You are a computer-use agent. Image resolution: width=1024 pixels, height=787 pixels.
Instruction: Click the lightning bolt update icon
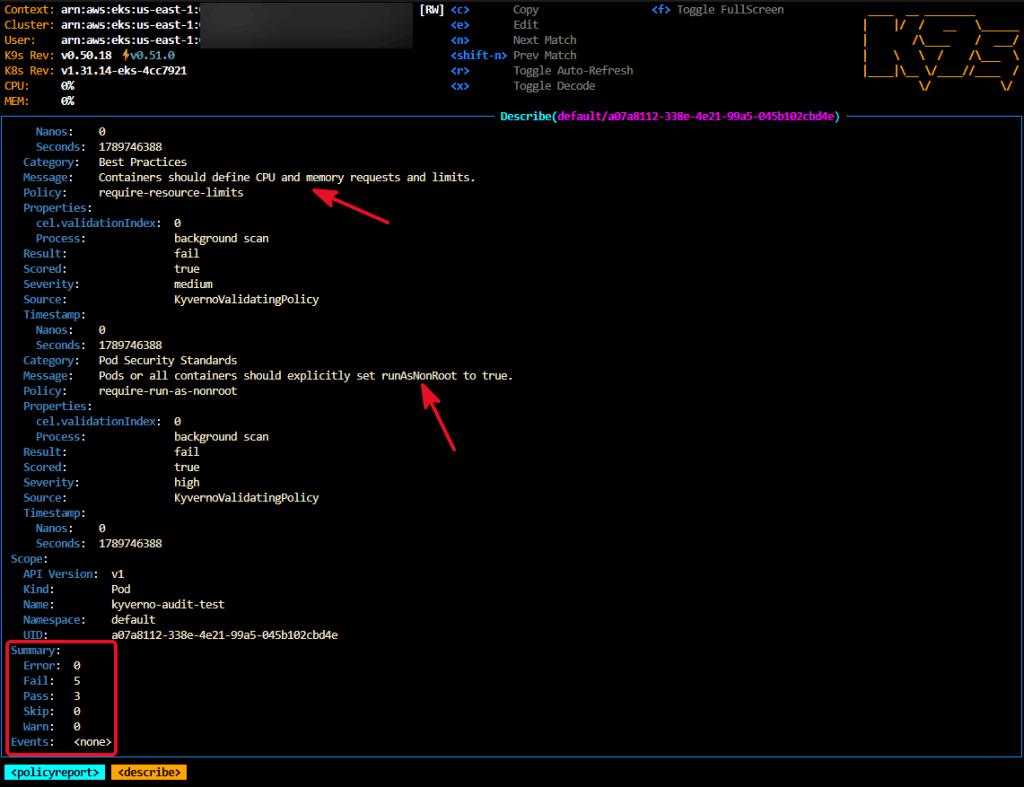coord(125,56)
